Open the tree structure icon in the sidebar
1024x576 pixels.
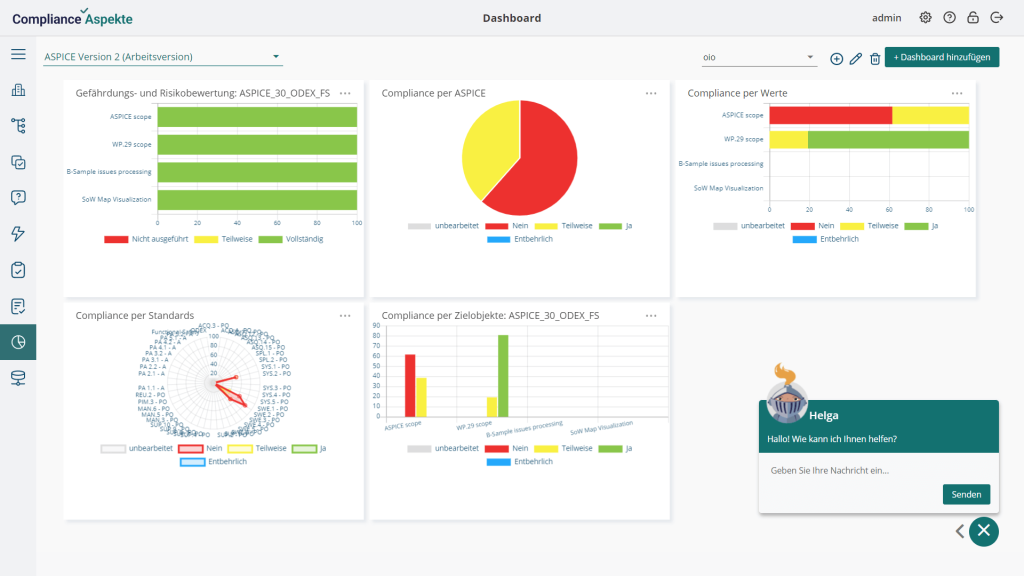tap(18, 126)
